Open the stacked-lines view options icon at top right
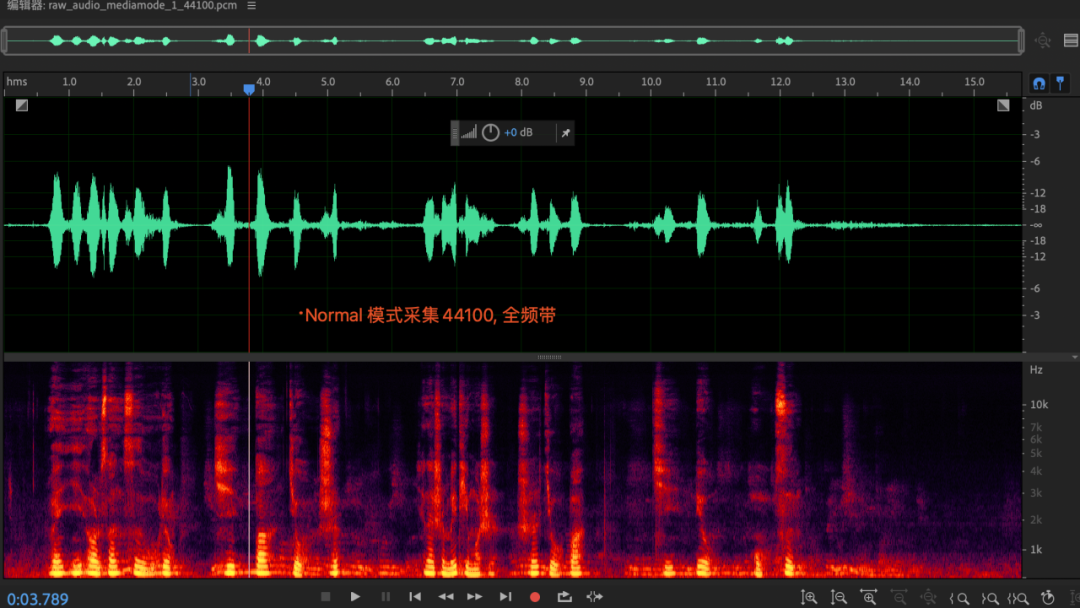Image resolution: width=1080 pixels, height=608 pixels. pyautogui.click(x=1070, y=41)
